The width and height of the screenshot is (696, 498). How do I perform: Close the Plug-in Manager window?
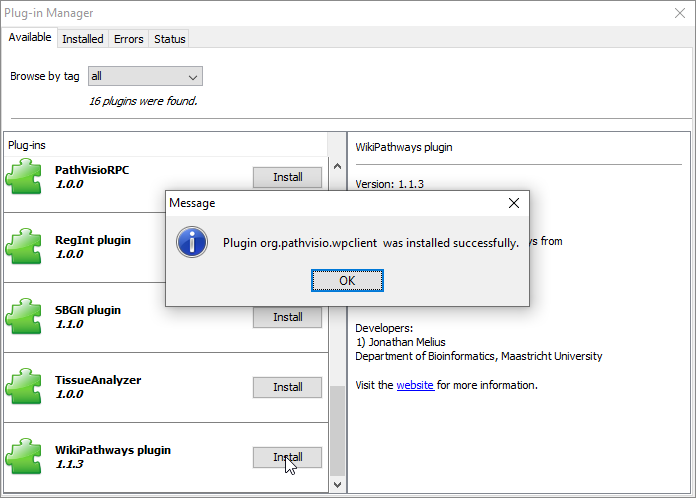pos(680,13)
